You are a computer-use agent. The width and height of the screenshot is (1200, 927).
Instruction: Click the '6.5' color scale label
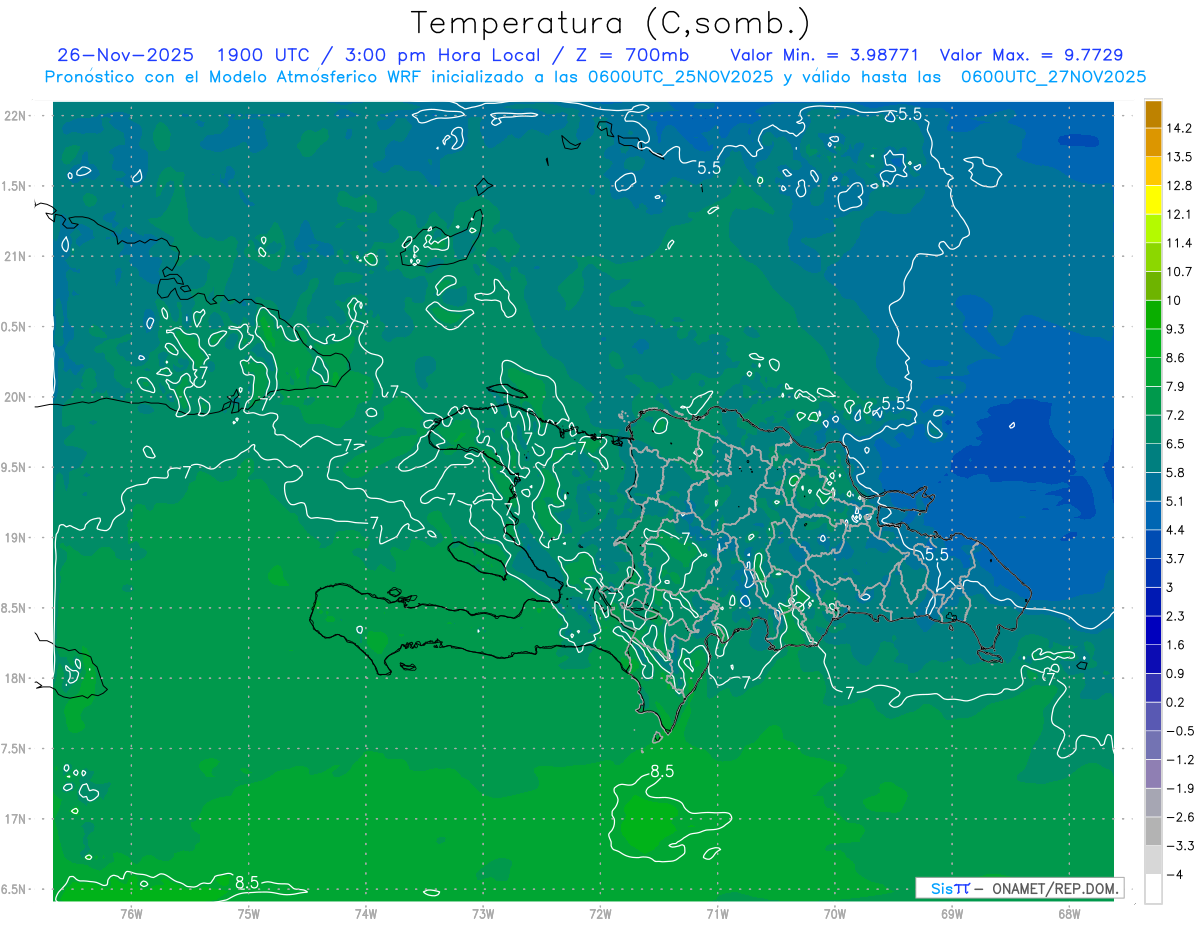(1176, 444)
